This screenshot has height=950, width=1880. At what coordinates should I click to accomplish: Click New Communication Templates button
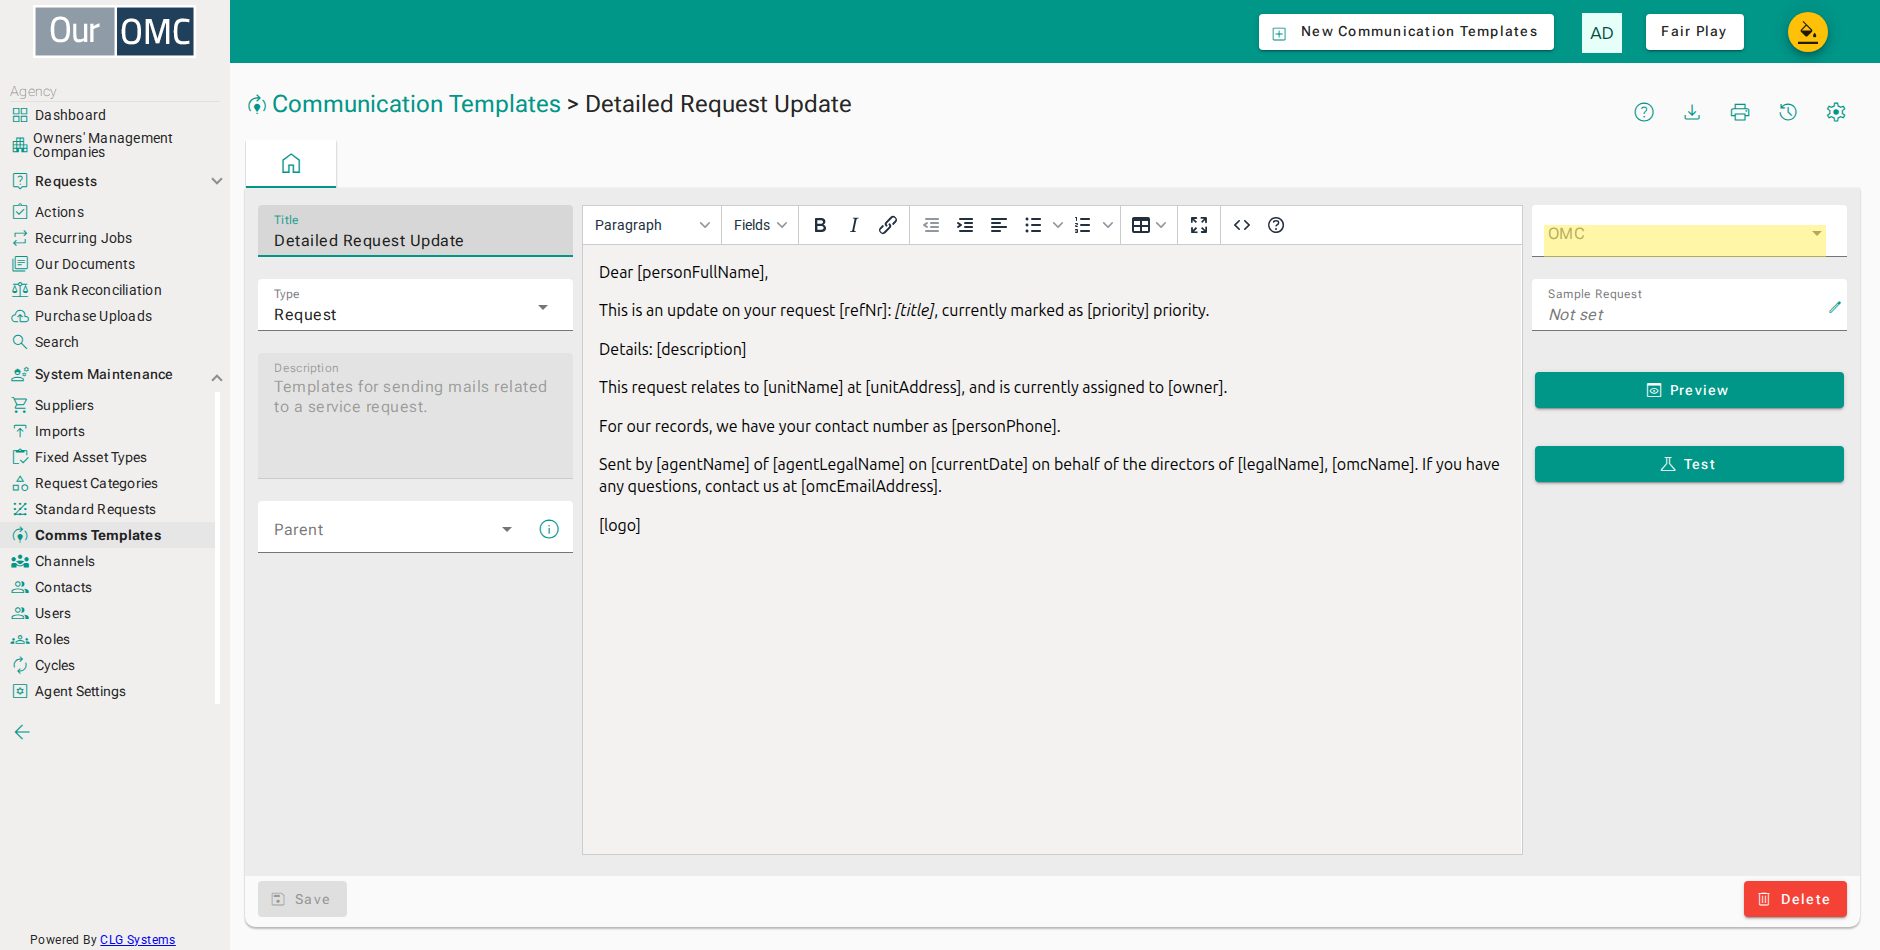point(1406,32)
